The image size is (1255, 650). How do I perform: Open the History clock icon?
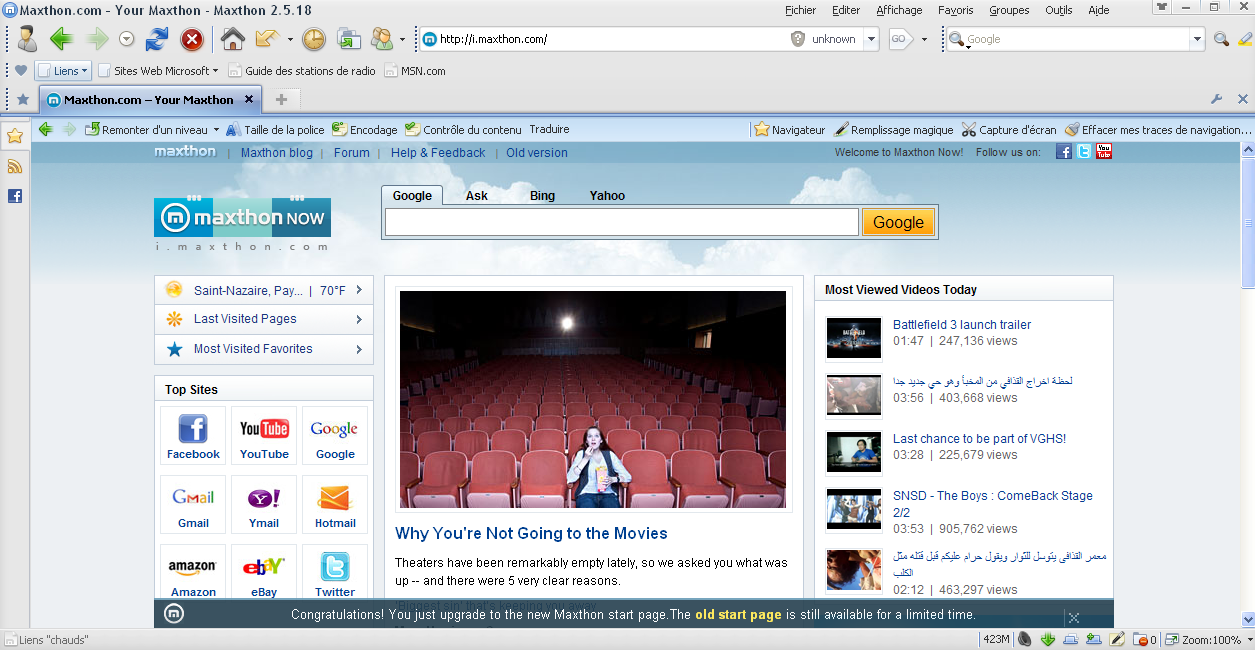tap(314, 39)
